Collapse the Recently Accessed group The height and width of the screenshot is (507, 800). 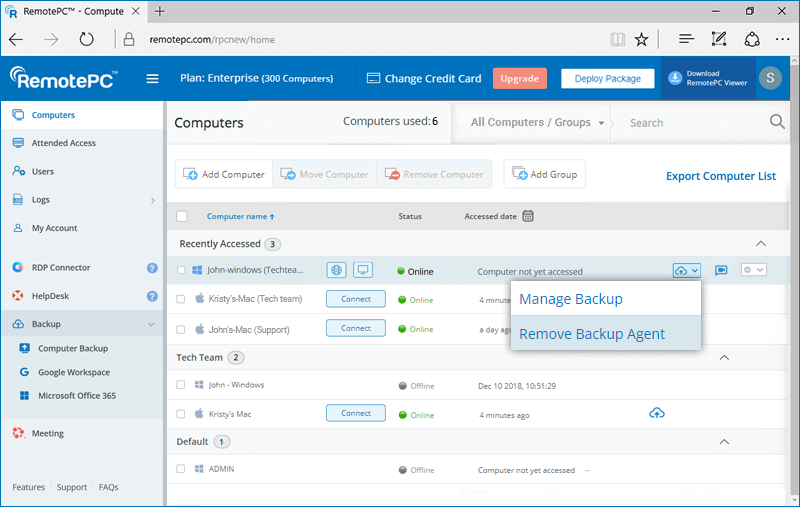760,243
